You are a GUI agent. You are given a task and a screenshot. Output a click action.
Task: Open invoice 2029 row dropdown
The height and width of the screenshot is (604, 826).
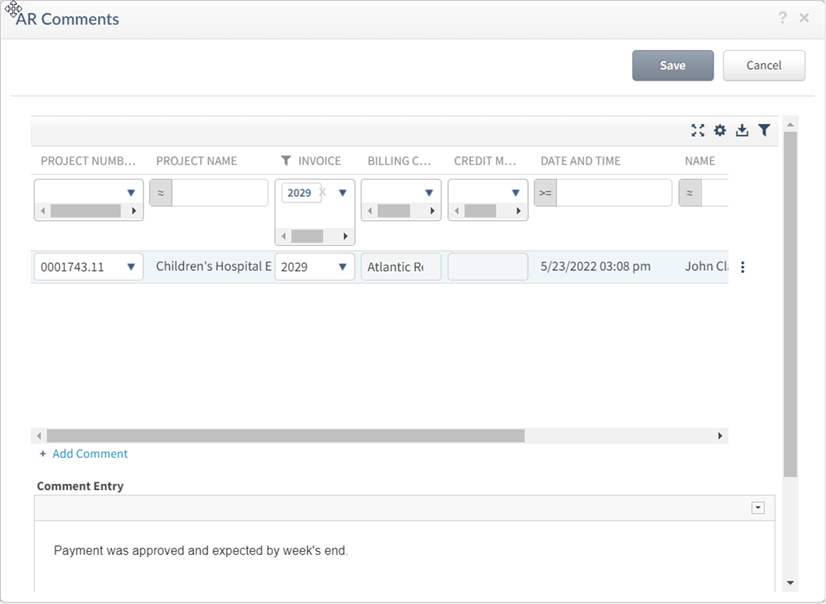[342, 267]
